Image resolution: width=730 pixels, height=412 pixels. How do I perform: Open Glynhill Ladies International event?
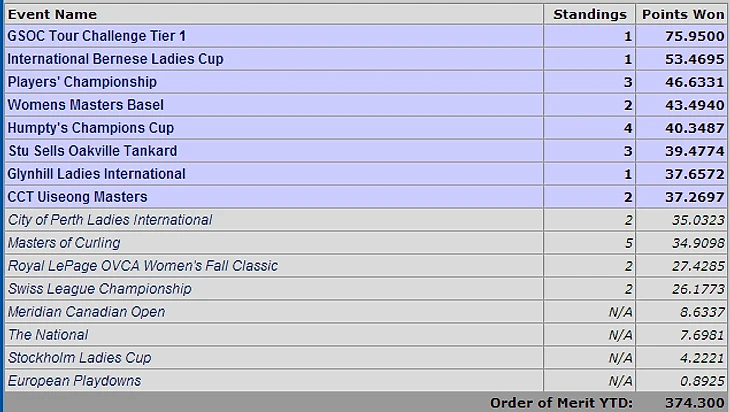pyautogui.click(x=96, y=174)
